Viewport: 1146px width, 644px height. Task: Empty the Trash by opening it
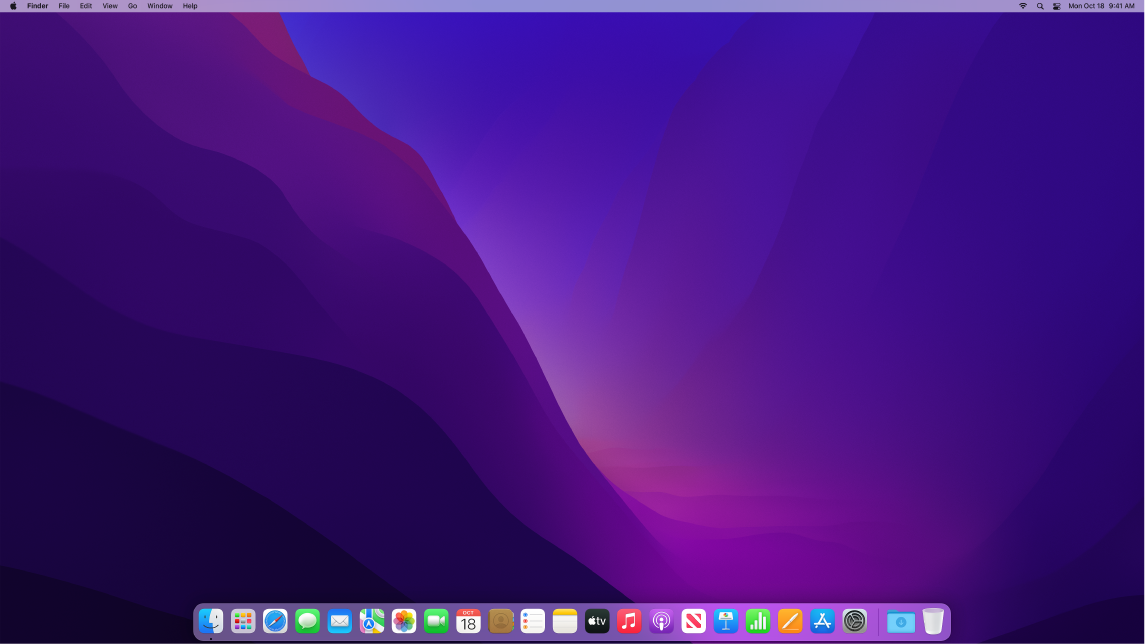(x=933, y=621)
